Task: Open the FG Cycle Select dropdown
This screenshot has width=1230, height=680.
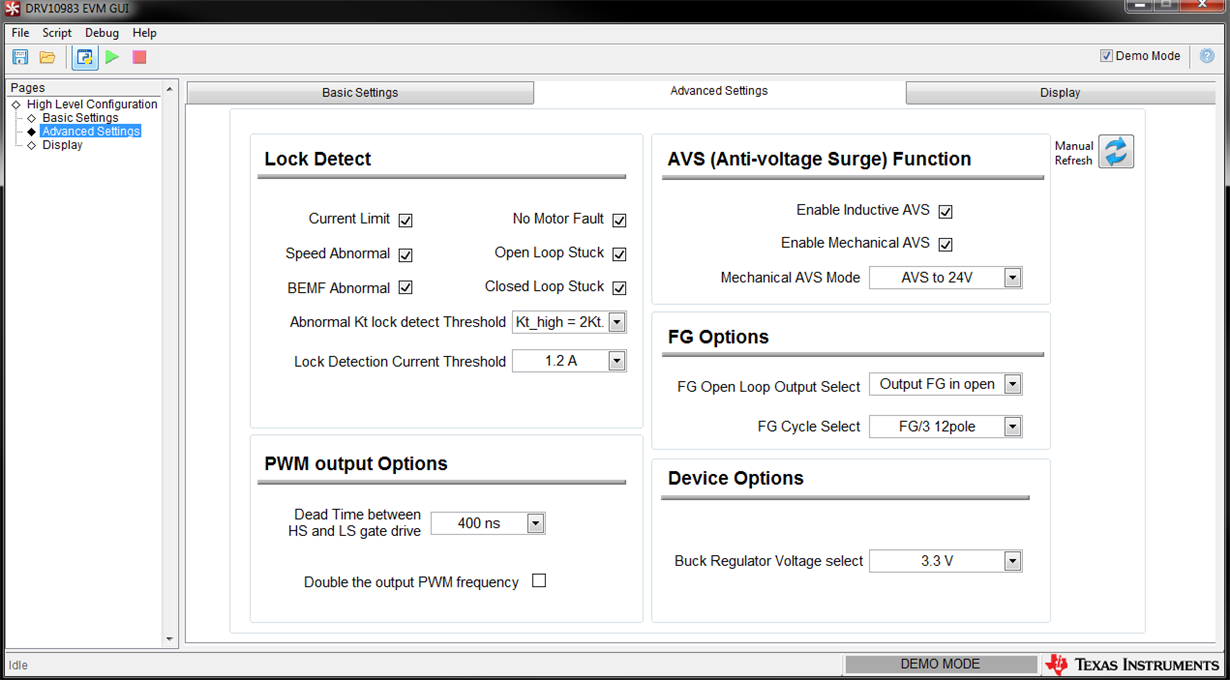Action: tap(946, 427)
